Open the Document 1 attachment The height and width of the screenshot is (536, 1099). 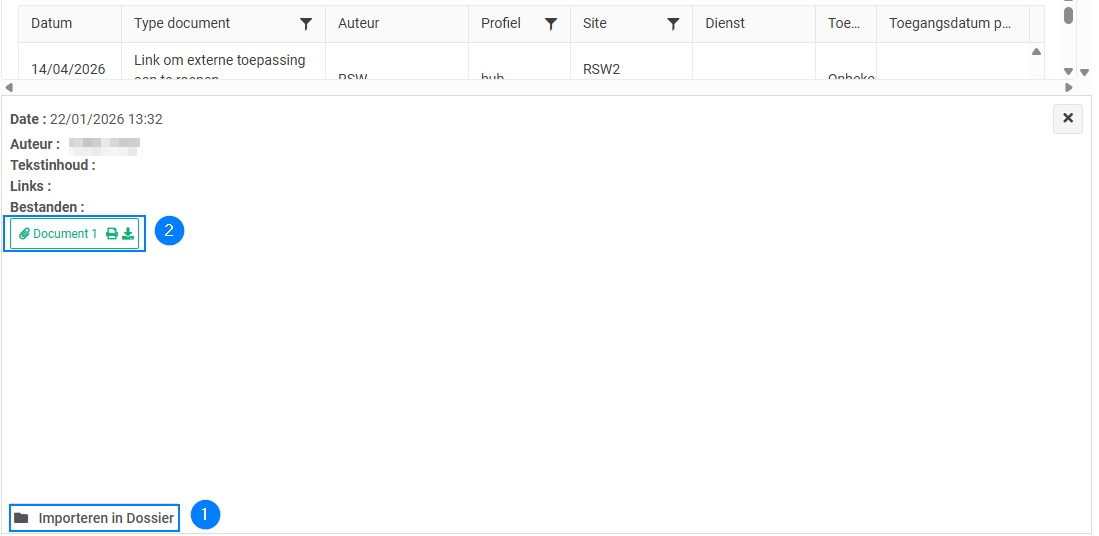pos(65,234)
